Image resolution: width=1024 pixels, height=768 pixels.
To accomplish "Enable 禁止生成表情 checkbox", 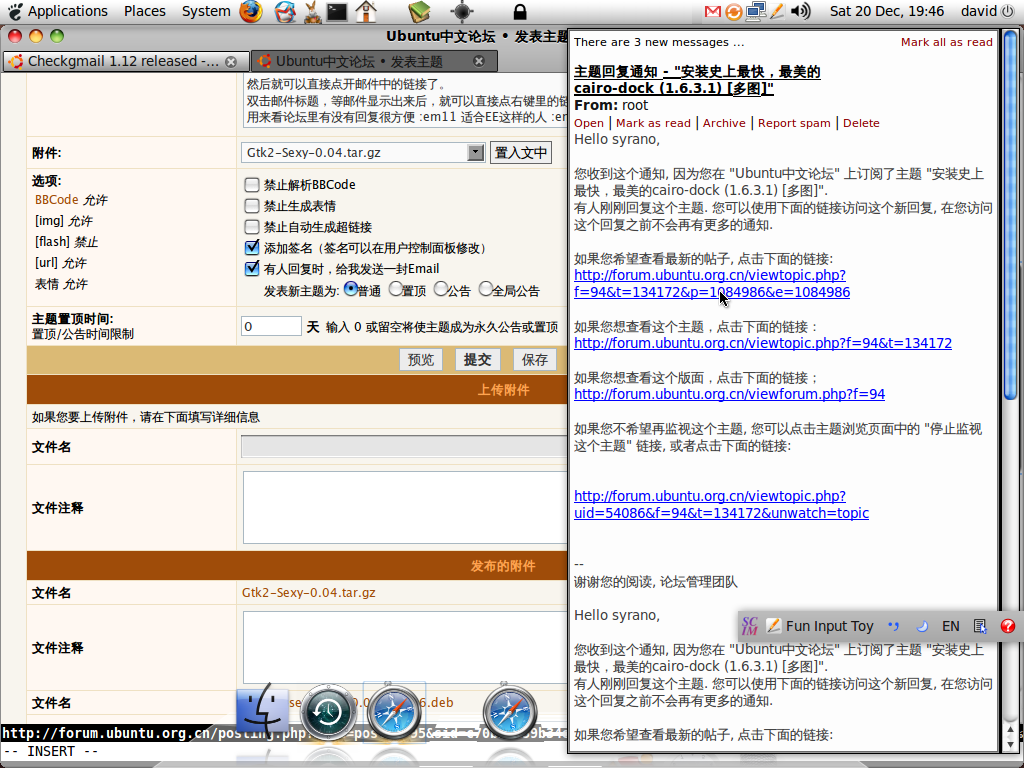I will click(x=251, y=206).
